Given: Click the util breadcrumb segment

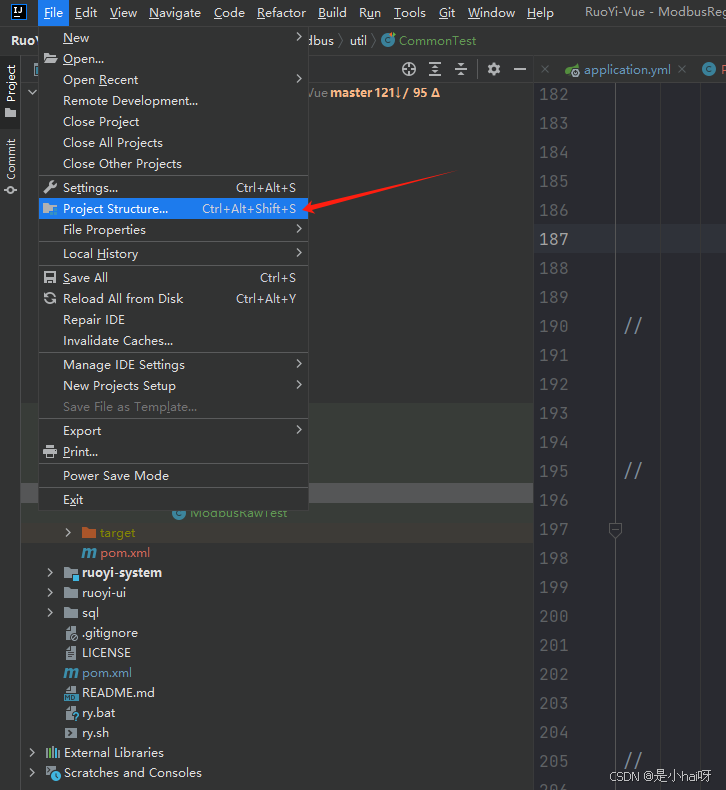Looking at the screenshot, I should pos(358,41).
